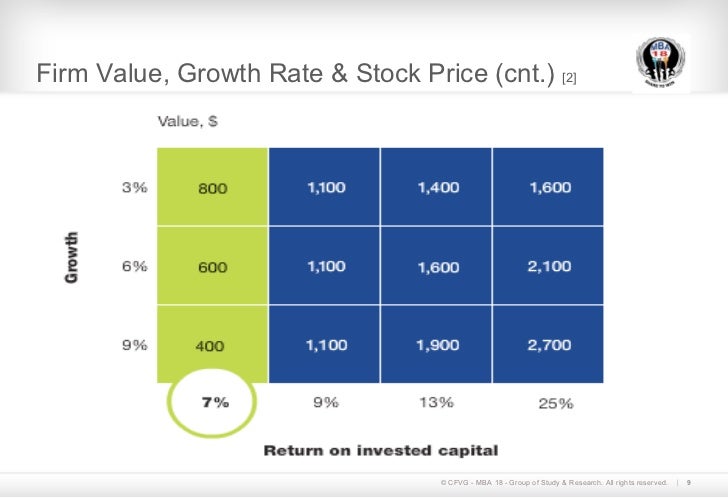The width and height of the screenshot is (728, 498).
Task: Click the 13% return on capital label
Action: (x=436, y=402)
